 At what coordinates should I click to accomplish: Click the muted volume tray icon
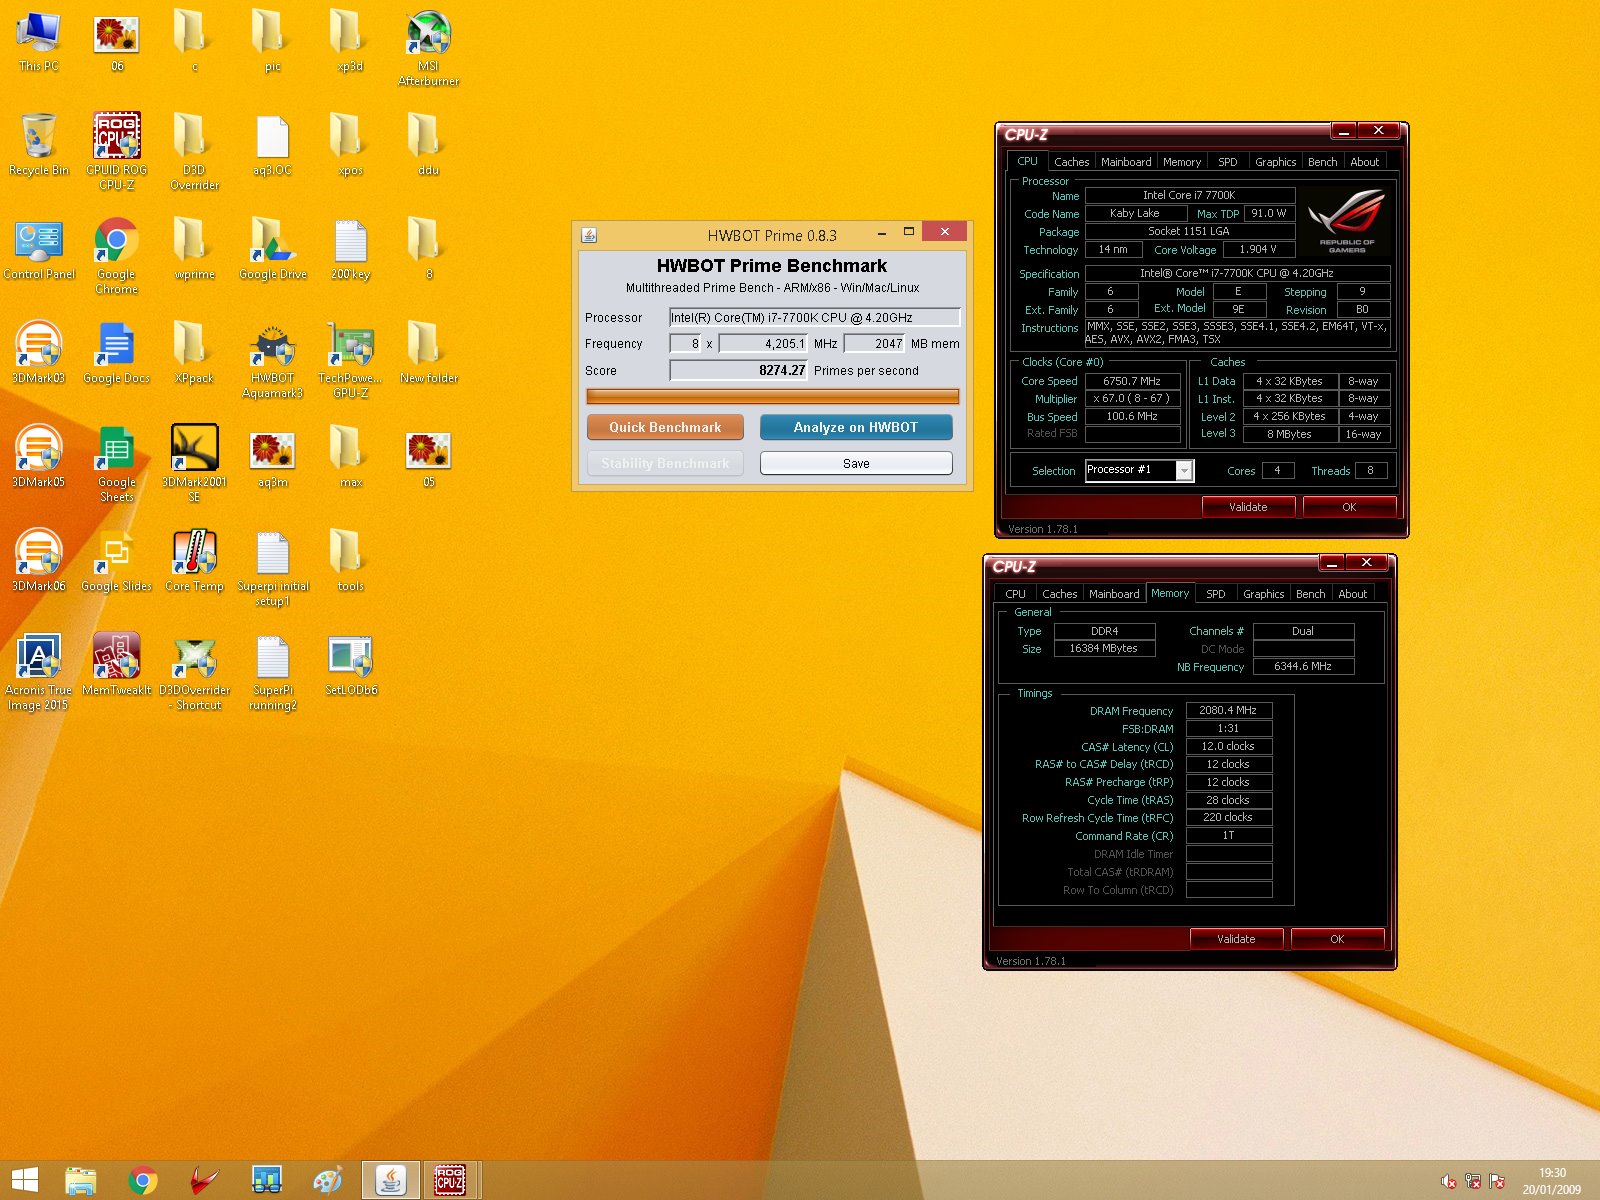1448,1181
